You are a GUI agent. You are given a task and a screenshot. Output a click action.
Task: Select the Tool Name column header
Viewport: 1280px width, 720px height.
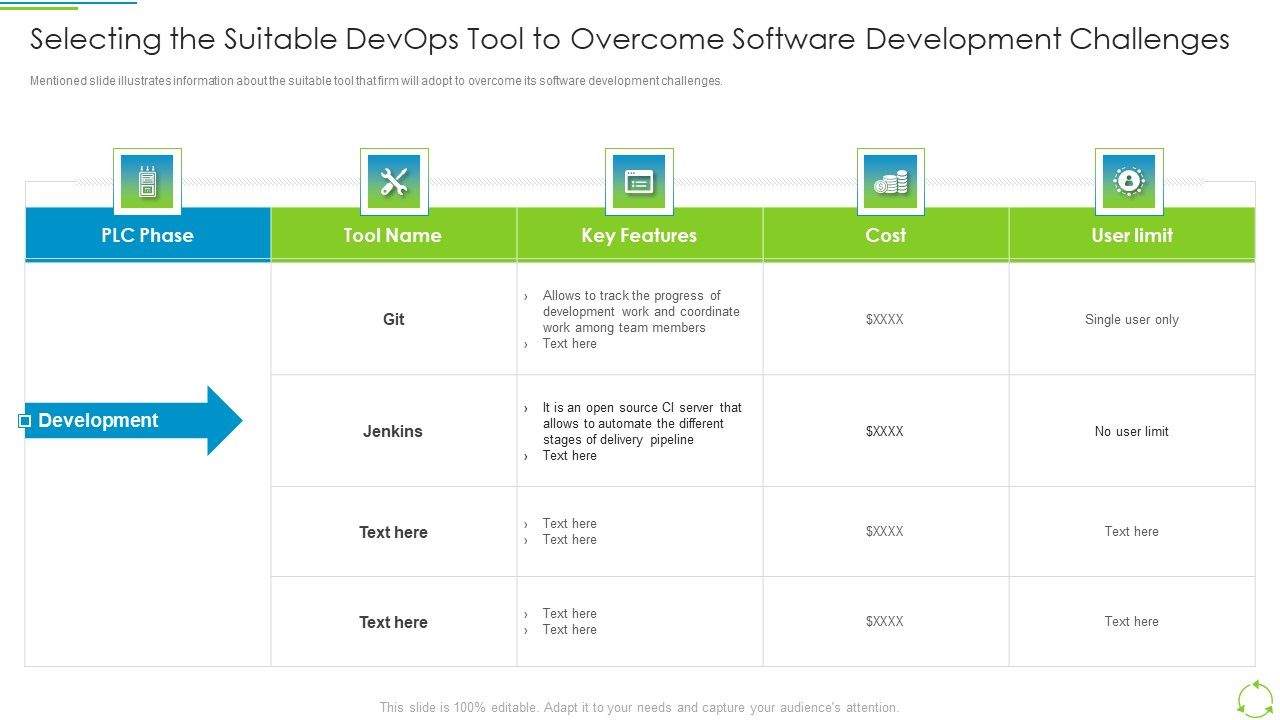pyautogui.click(x=393, y=235)
